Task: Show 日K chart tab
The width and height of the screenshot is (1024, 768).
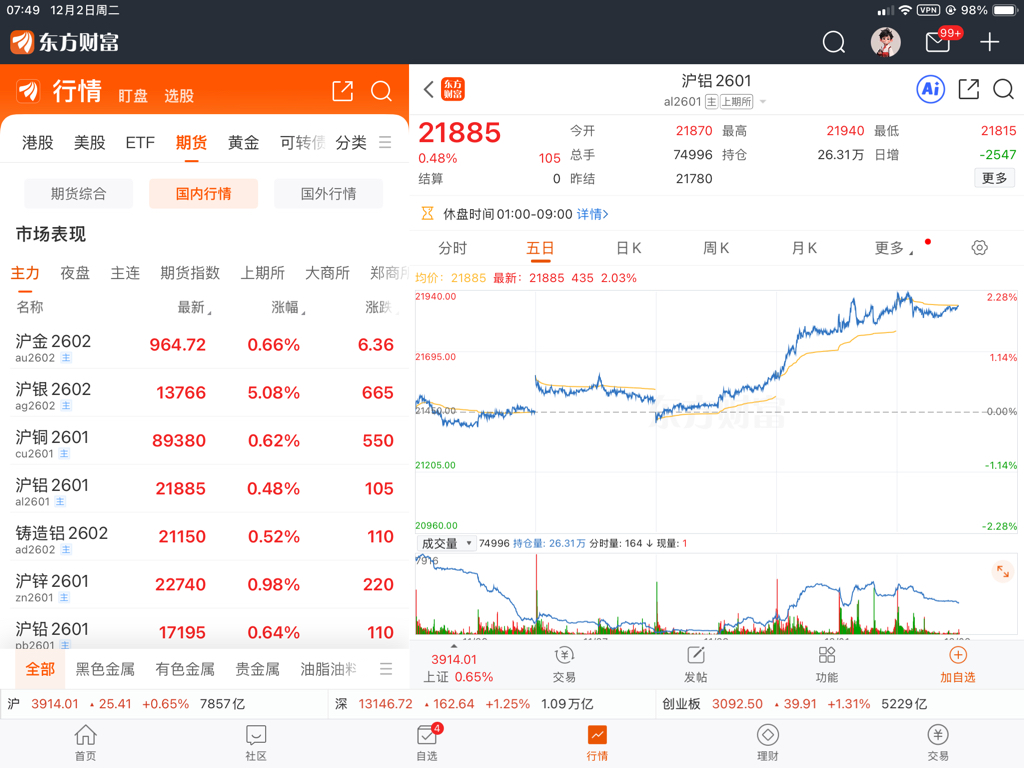Action: click(629, 248)
